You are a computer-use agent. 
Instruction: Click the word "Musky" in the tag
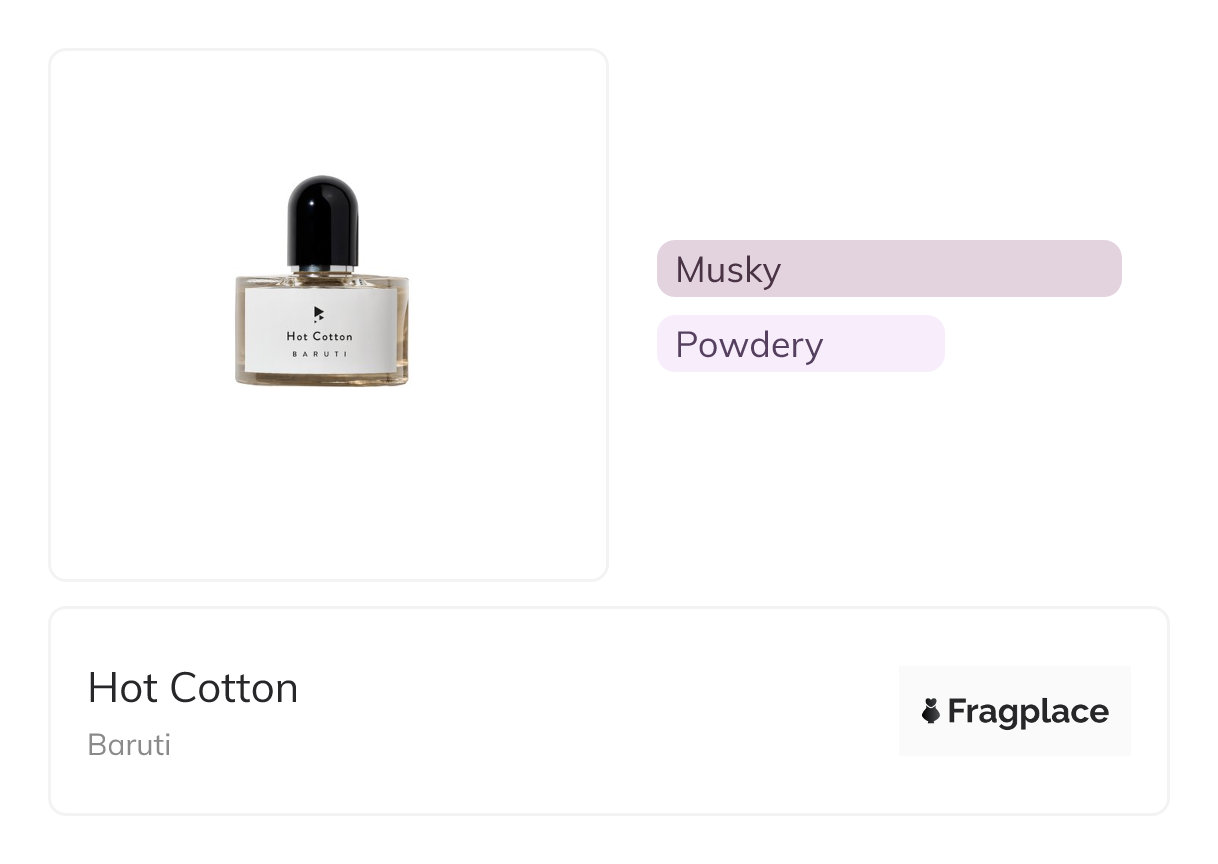728,270
